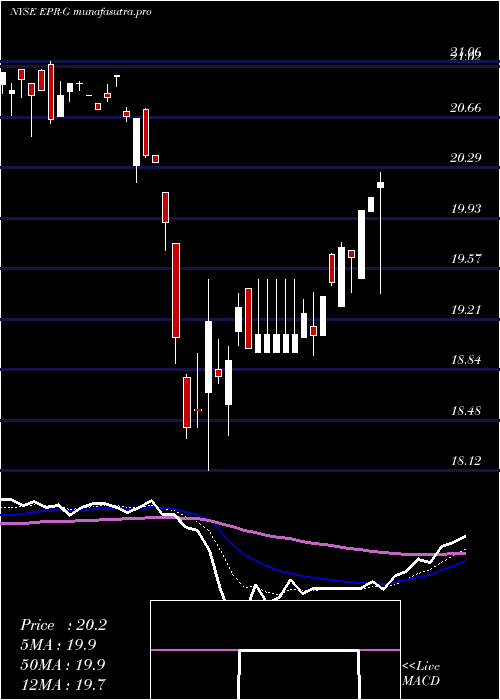Click the 18.12 price axis label

pyautogui.click(x=466, y=460)
